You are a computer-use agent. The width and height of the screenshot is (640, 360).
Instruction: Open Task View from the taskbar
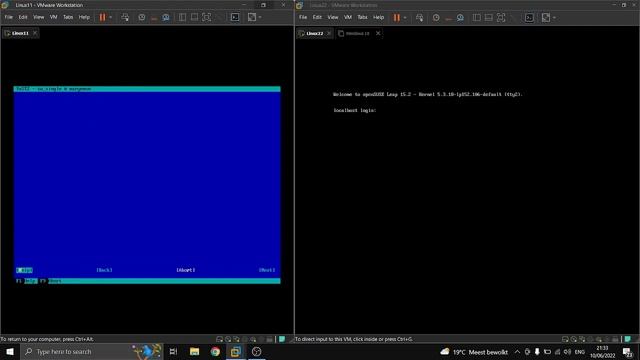(x=173, y=351)
